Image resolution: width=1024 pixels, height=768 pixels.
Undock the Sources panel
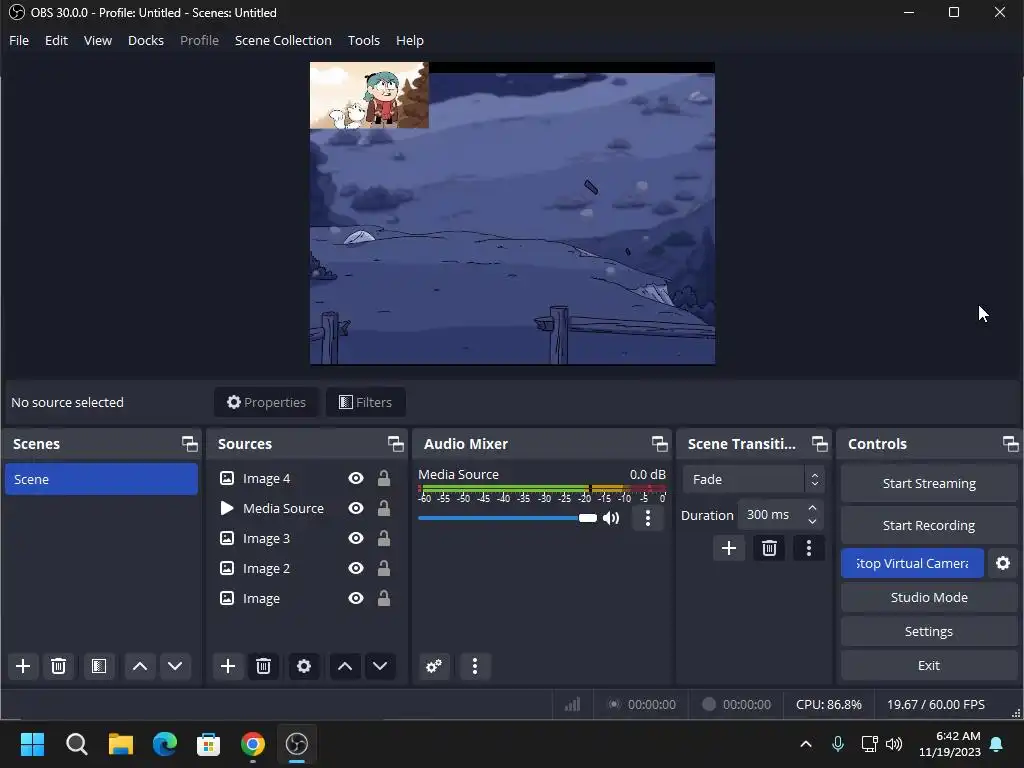pos(396,444)
